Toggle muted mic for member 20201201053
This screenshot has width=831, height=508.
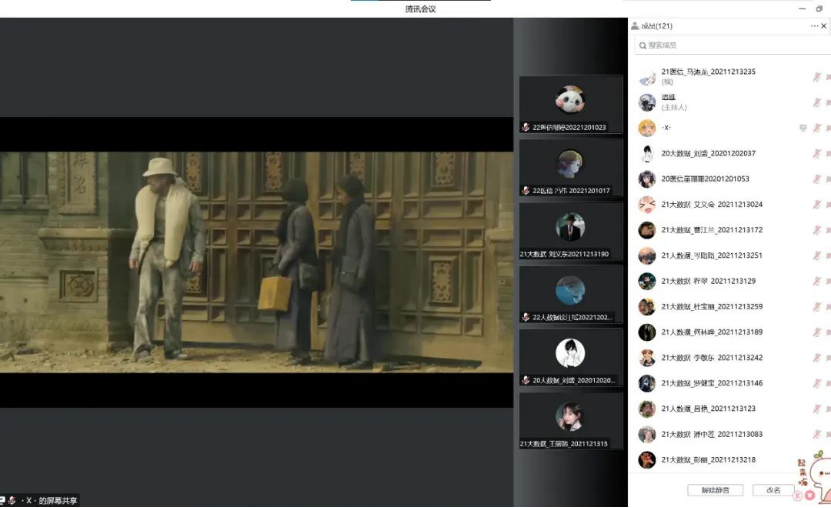tap(817, 179)
